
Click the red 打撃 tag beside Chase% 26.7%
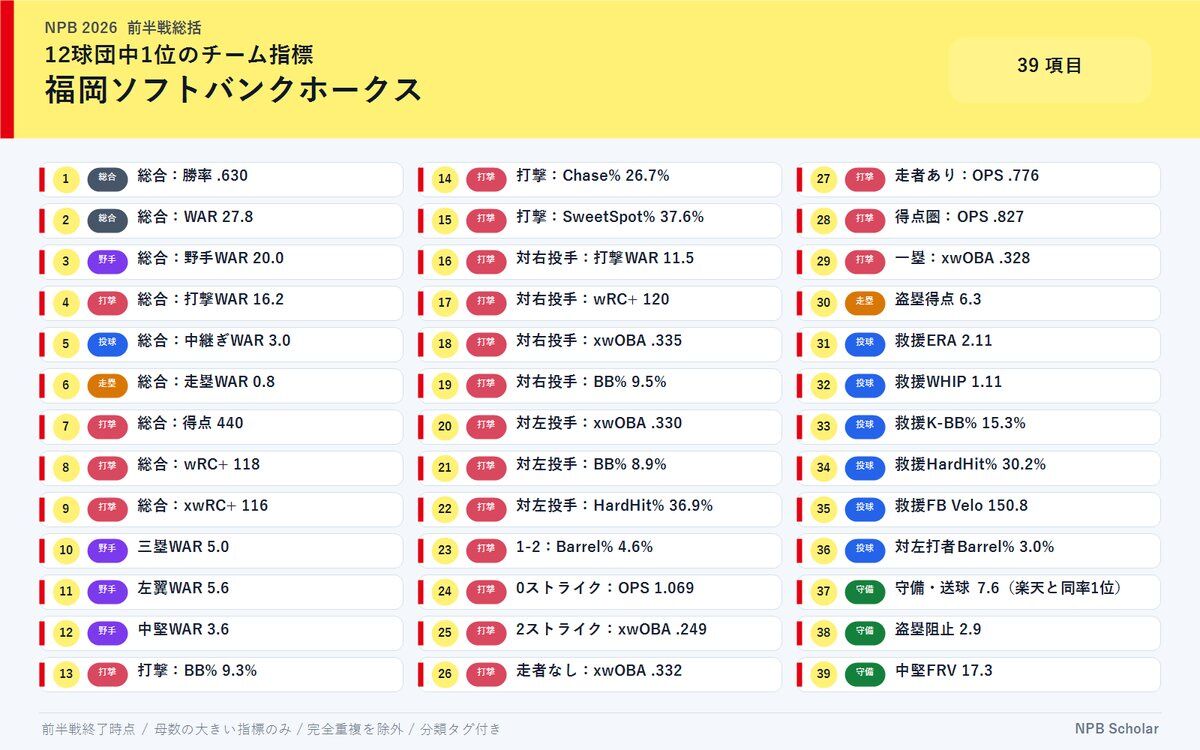click(x=486, y=180)
